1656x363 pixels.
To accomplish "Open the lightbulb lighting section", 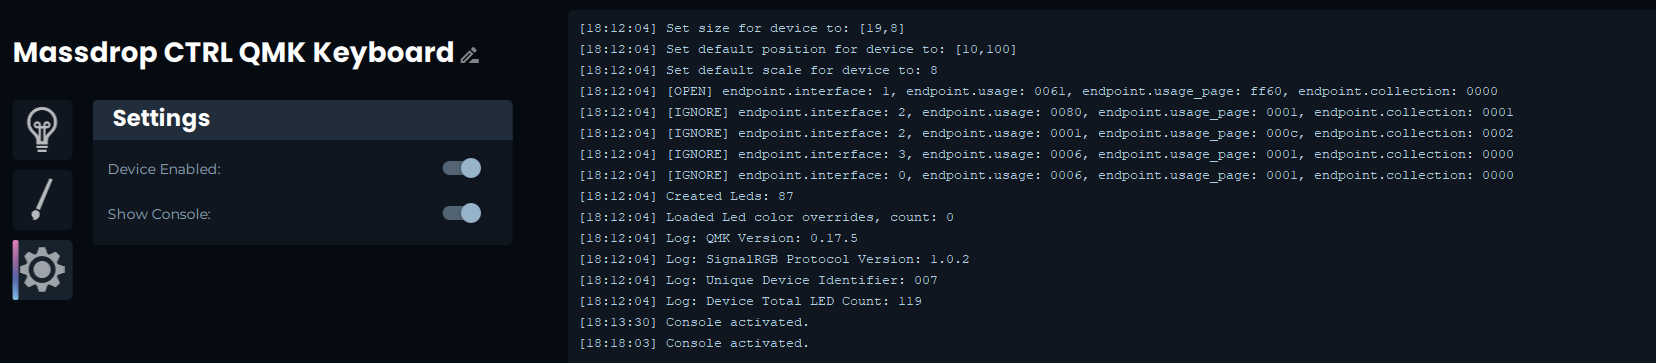I will click(42, 130).
